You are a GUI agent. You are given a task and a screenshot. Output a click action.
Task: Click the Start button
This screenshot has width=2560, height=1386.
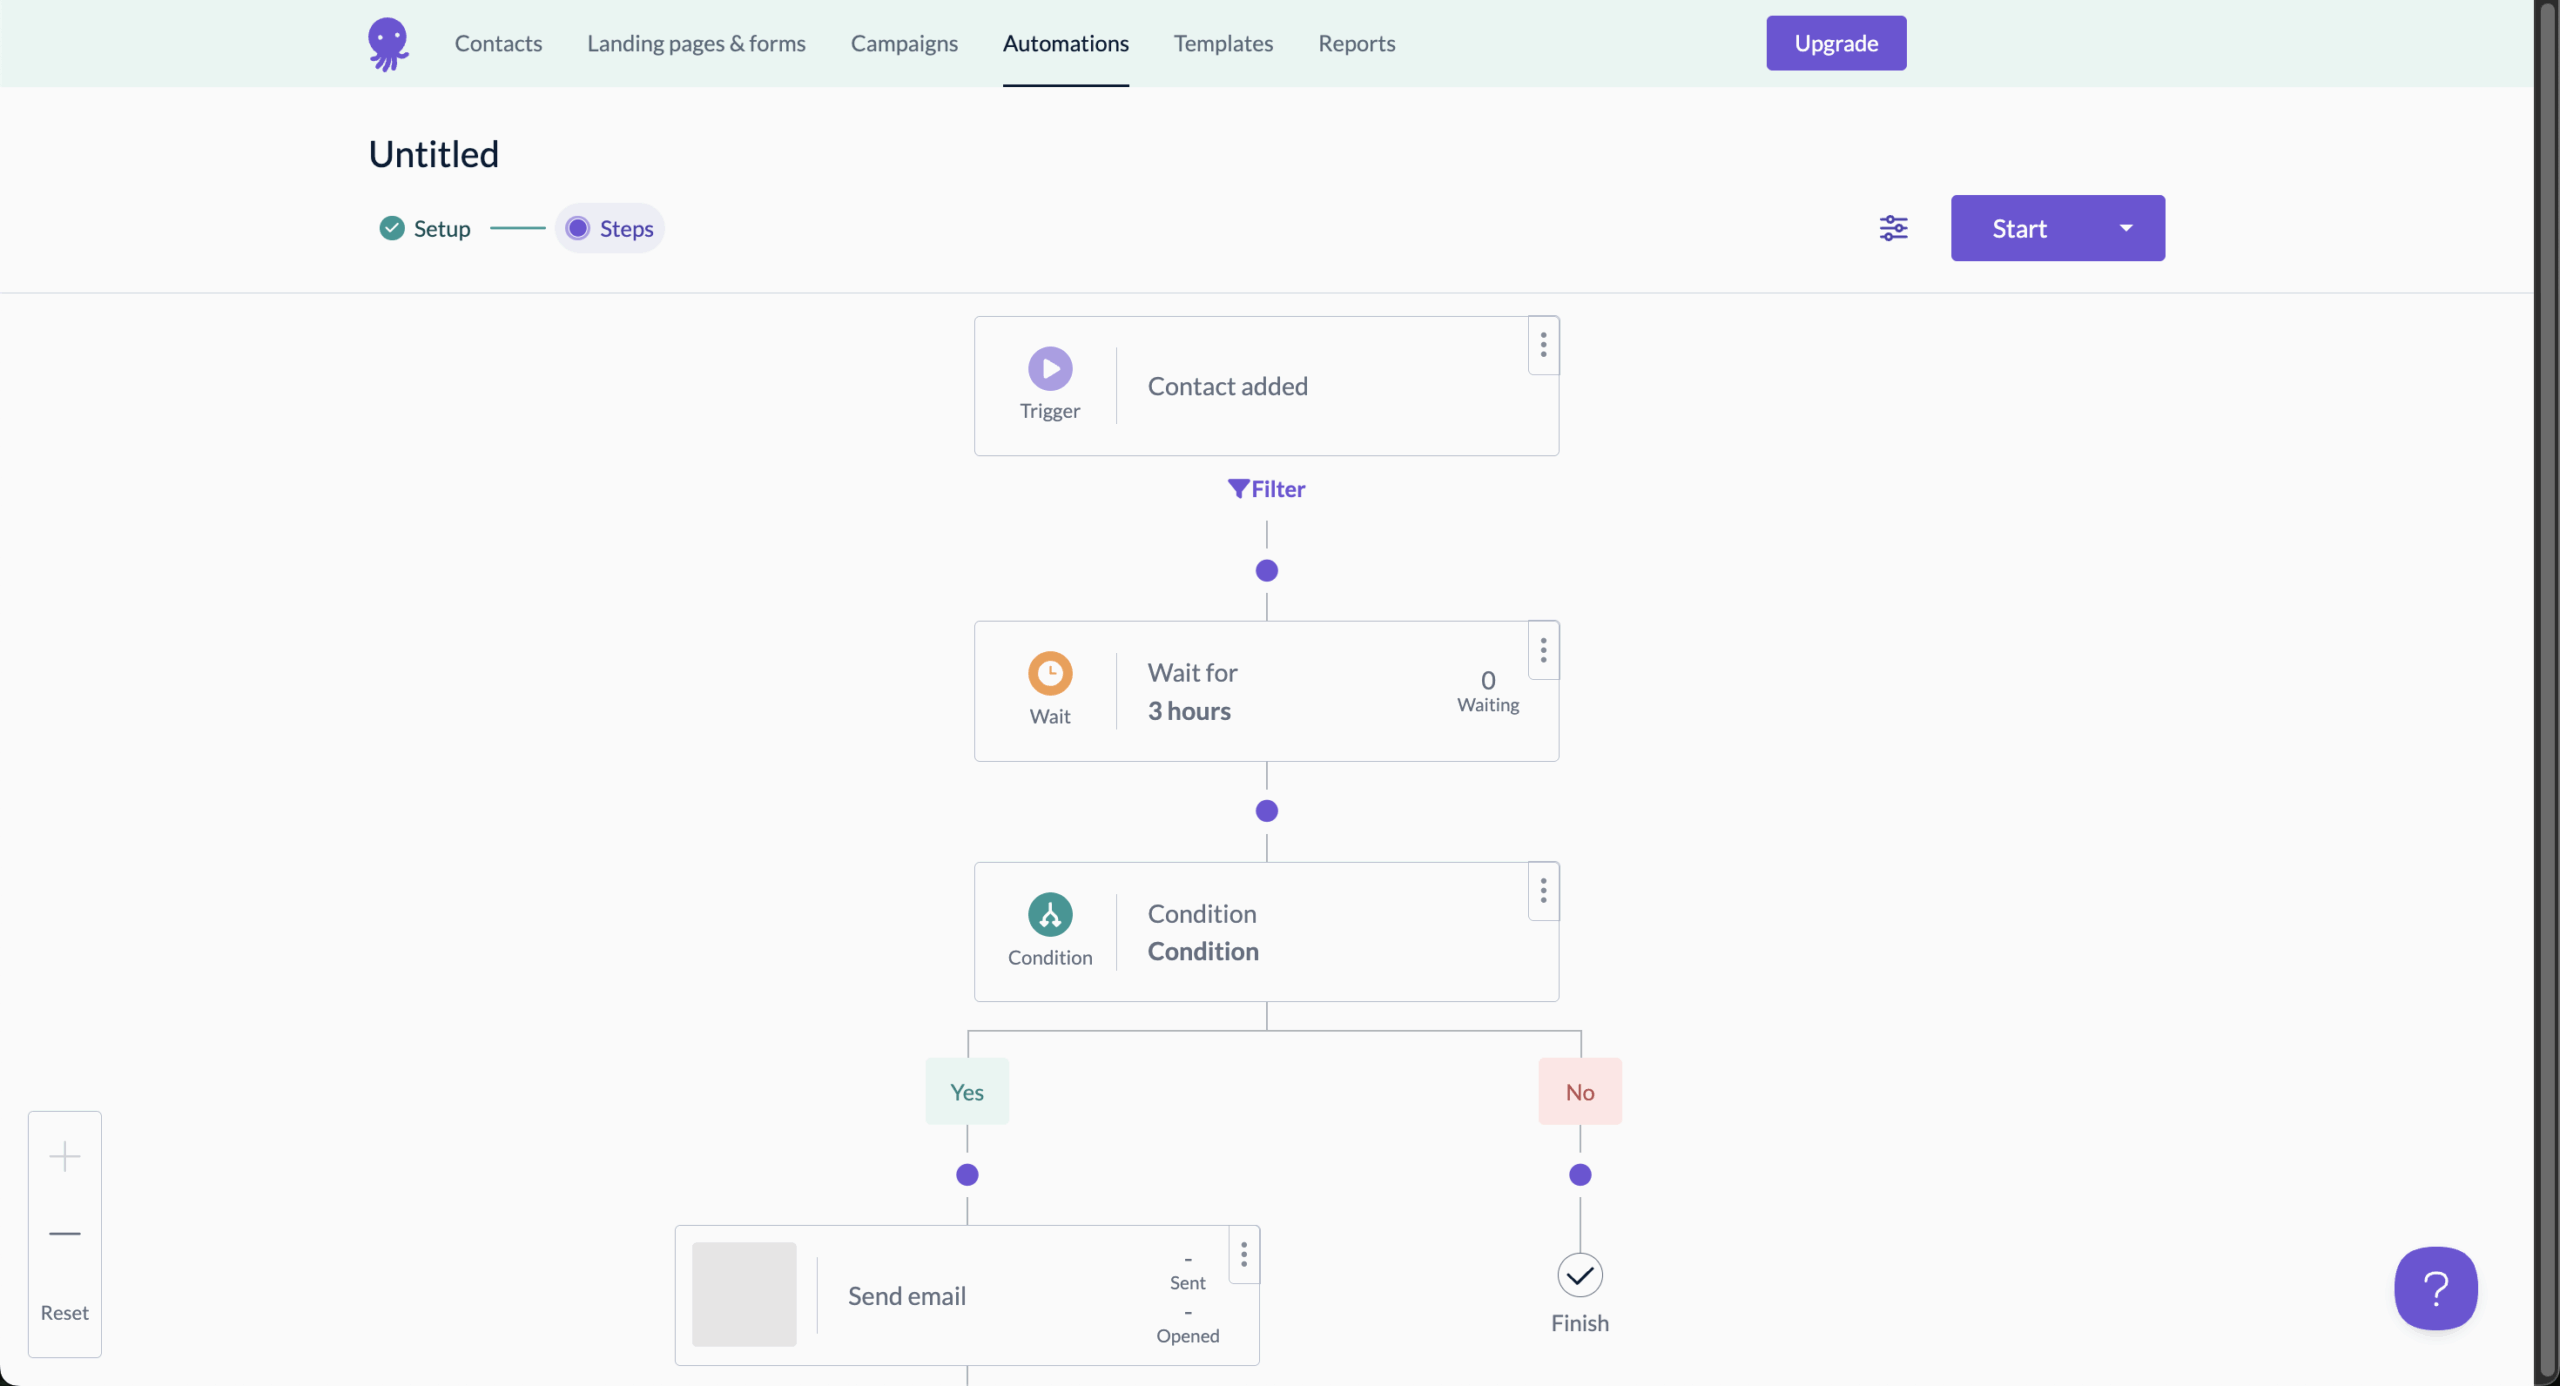click(x=2019, y=228)
